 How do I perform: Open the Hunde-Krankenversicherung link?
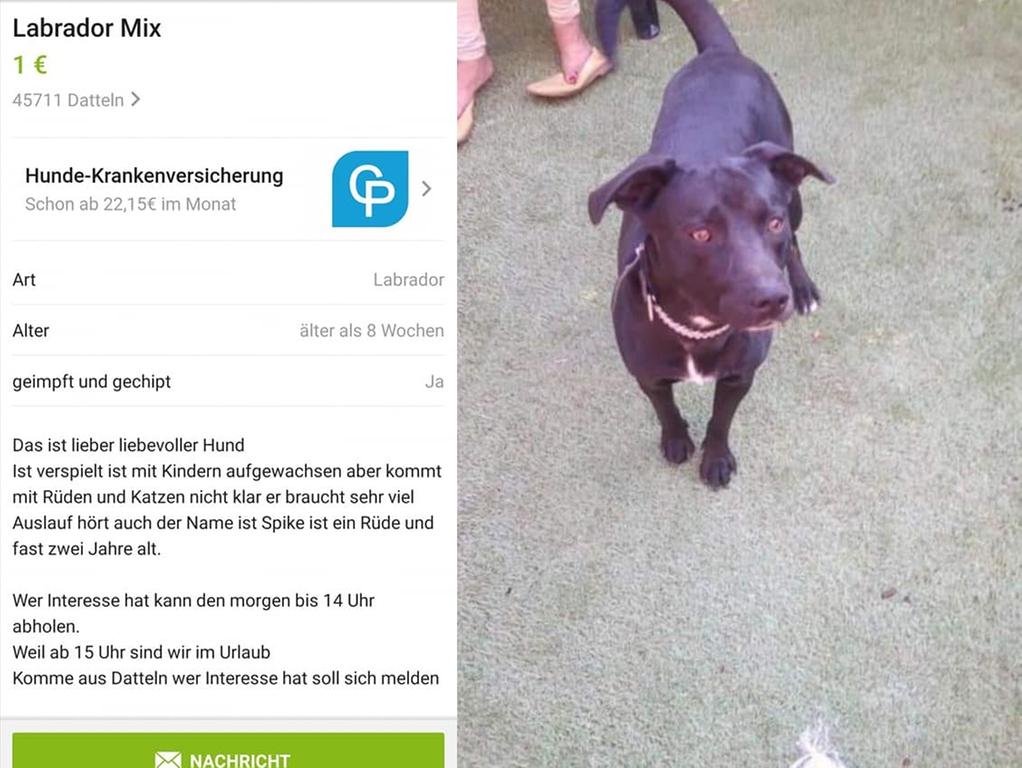[x=154, y=175]
